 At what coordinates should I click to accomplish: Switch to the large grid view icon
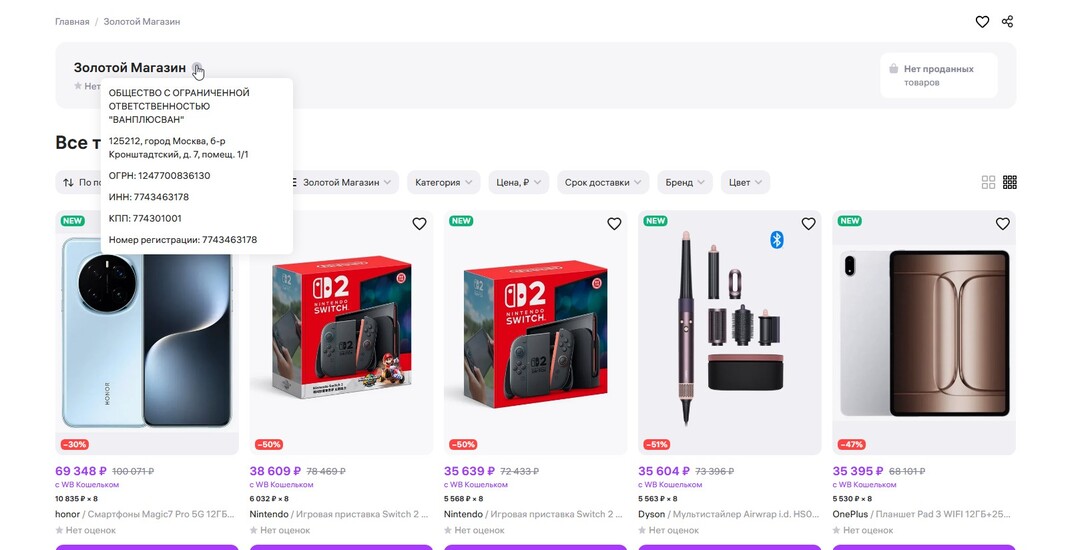pos(988,182)
